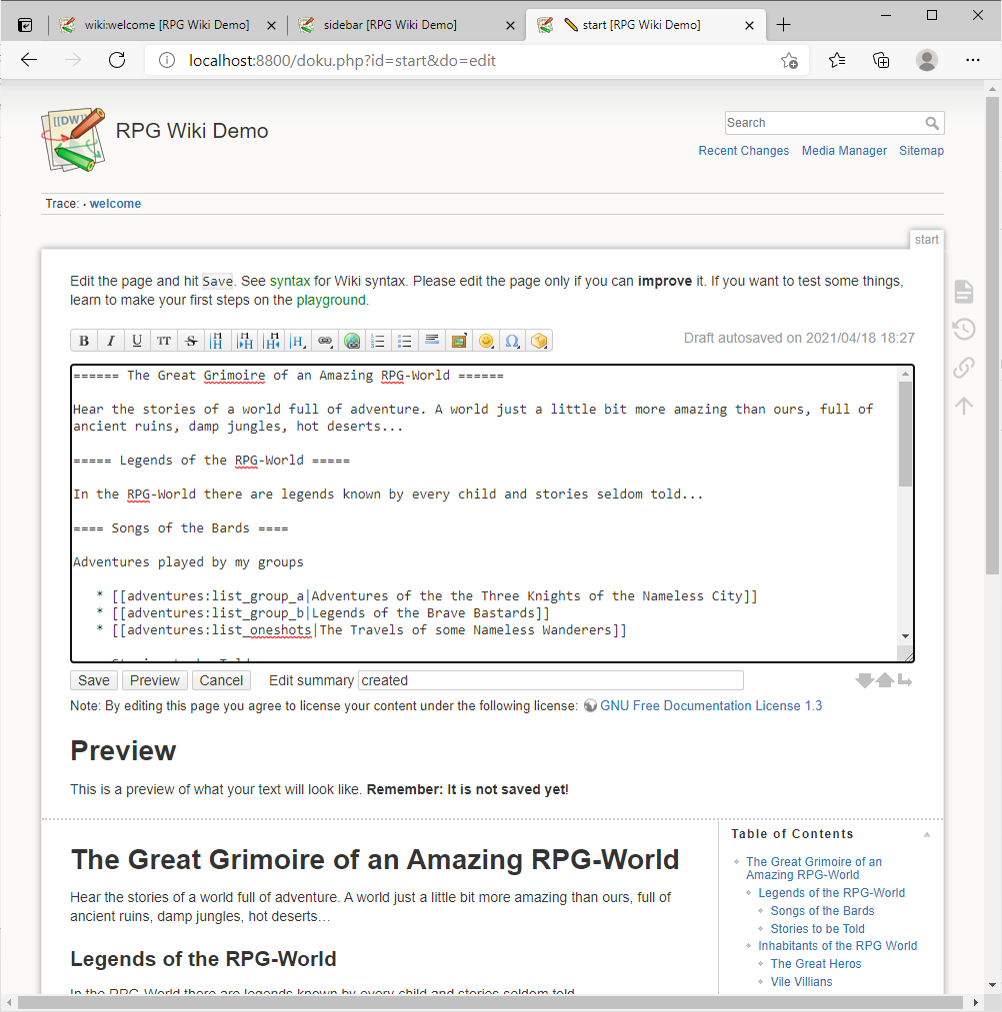Open welcome trace breadcrumb link

[115, 203]
